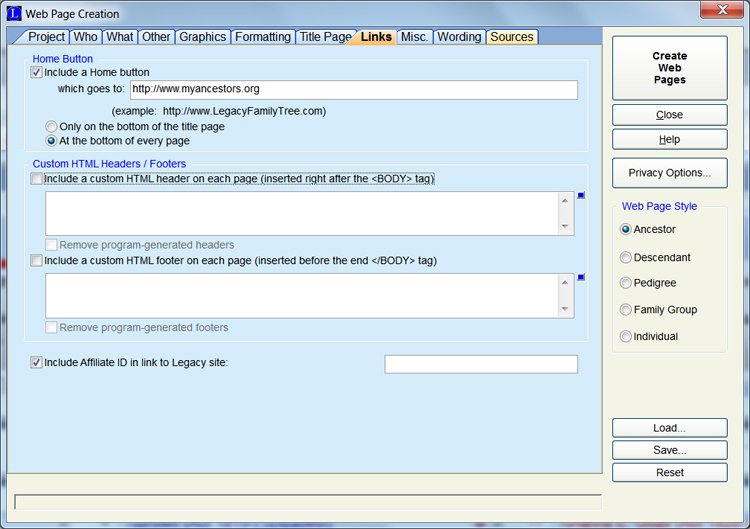750x529 pixels.
Task: Click the Save... button
Action: point(670,450)
